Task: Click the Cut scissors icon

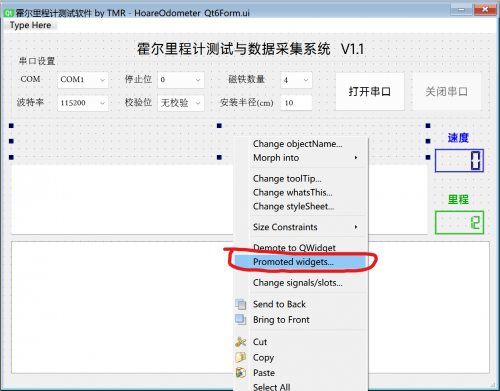Action: [x=241, y=342]
